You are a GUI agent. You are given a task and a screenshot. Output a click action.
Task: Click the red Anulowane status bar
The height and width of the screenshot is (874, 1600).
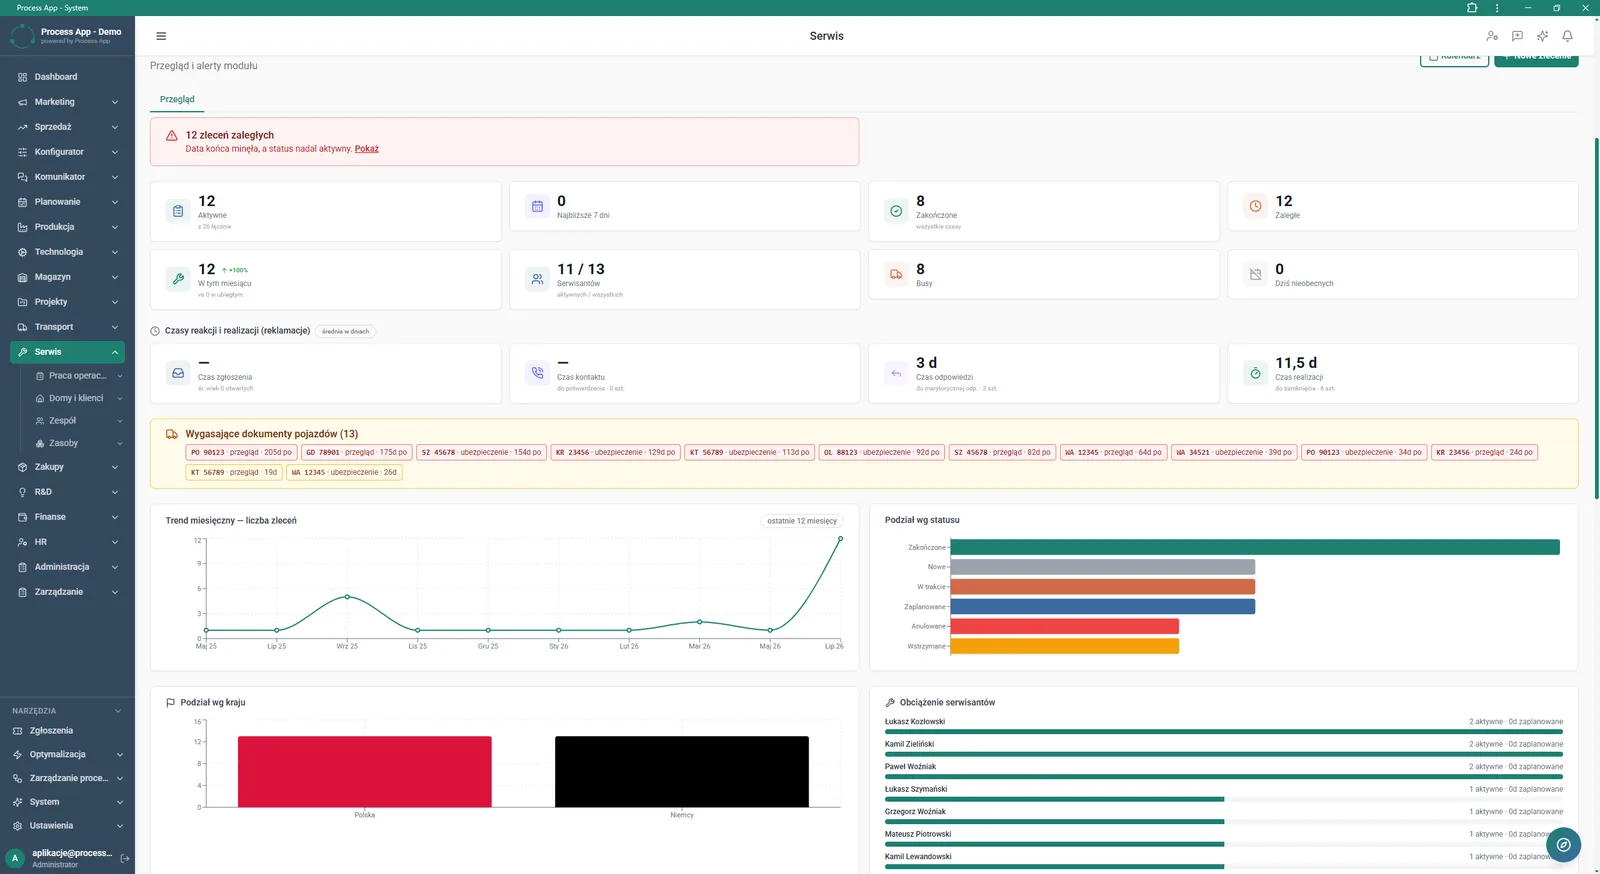(1064, 626)
